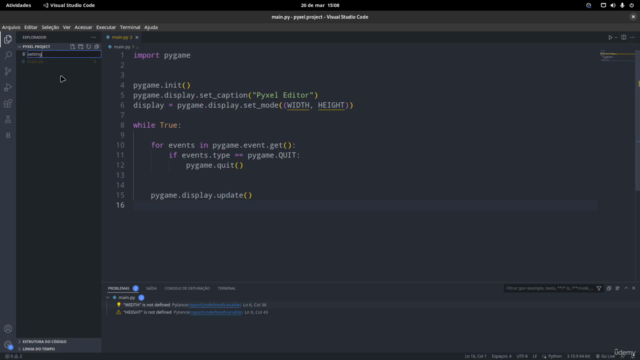Viewport: 640px width, 360px height.
Task: Open Explorer more actions ellipsis
Action: 93,37
